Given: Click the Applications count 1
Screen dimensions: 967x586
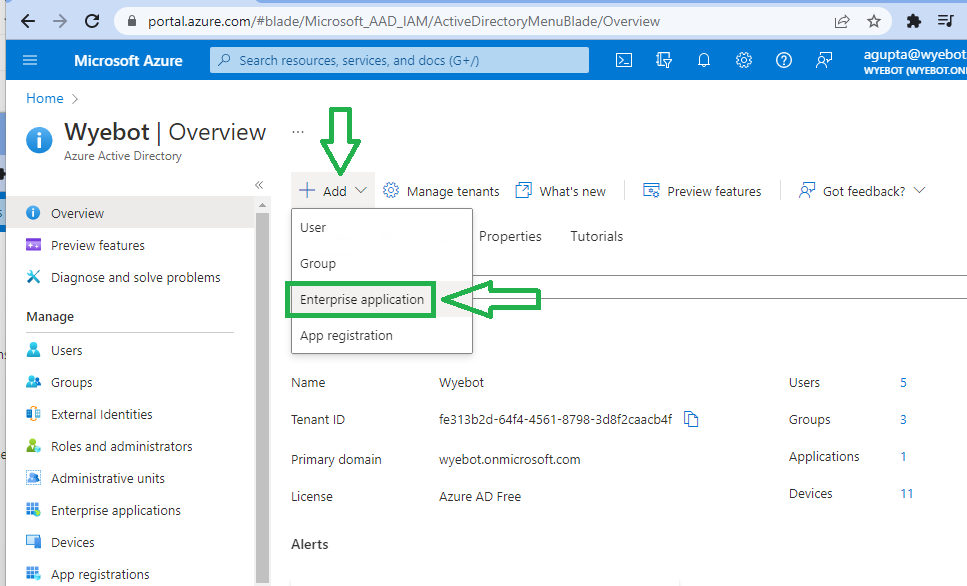Looking at the screenshot, I should (903, 456).
